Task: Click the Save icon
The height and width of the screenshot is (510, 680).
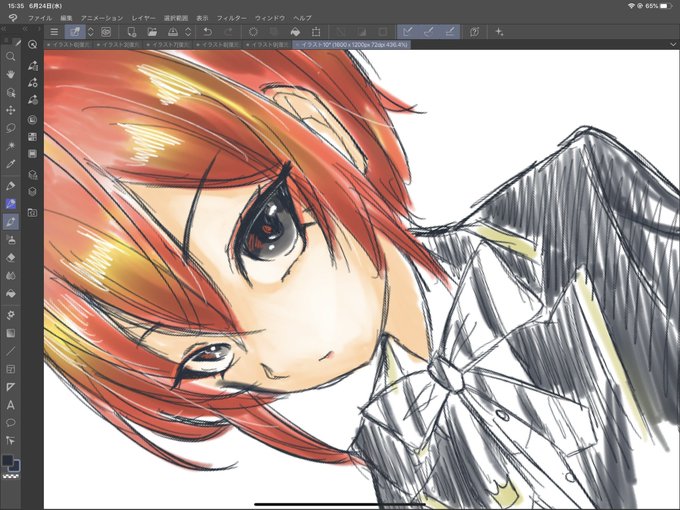Action: click(173, 32)
